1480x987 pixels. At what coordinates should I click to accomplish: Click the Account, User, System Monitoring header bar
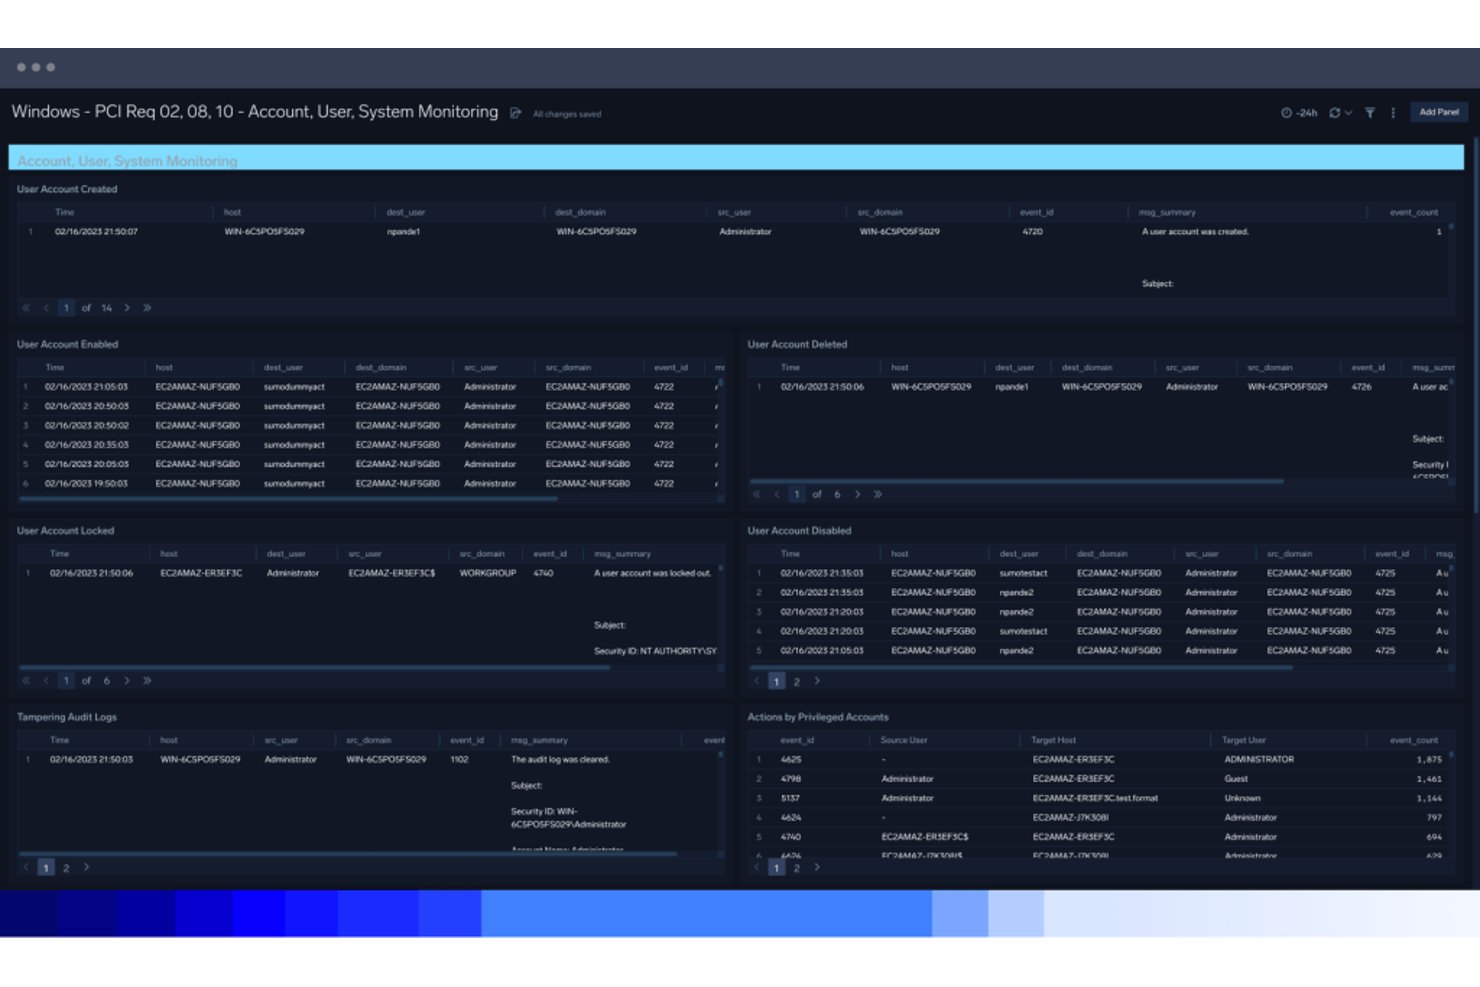click(x=736, y=159)
